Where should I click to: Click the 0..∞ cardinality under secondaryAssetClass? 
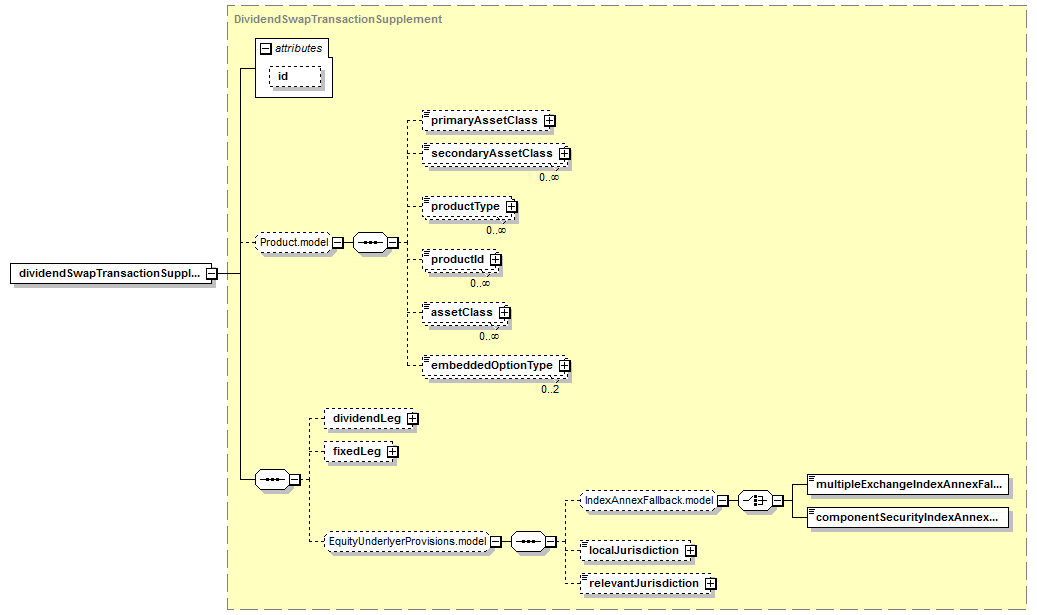pos(549,177)
